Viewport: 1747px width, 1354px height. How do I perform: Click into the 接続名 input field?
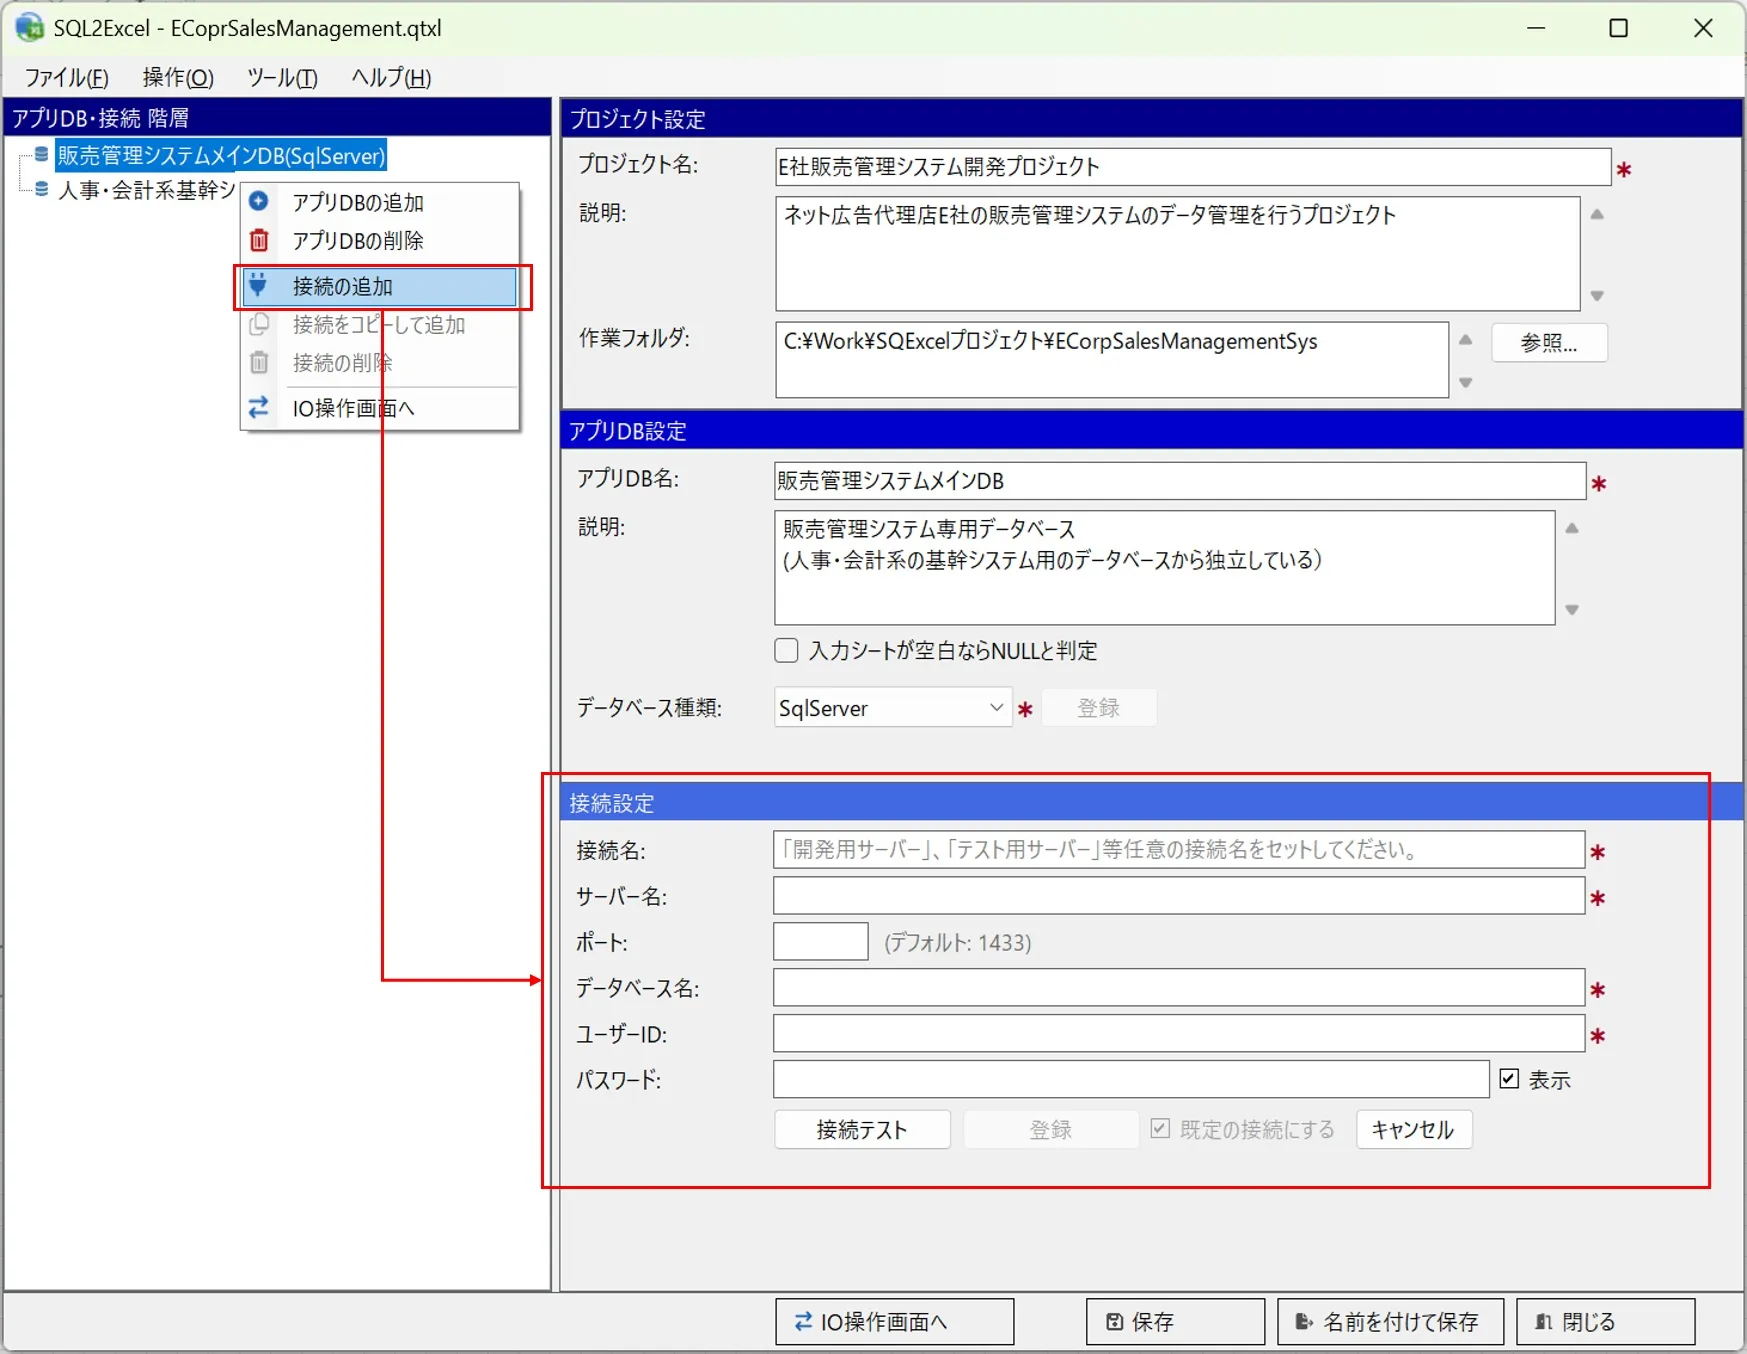click(1179, 850)
